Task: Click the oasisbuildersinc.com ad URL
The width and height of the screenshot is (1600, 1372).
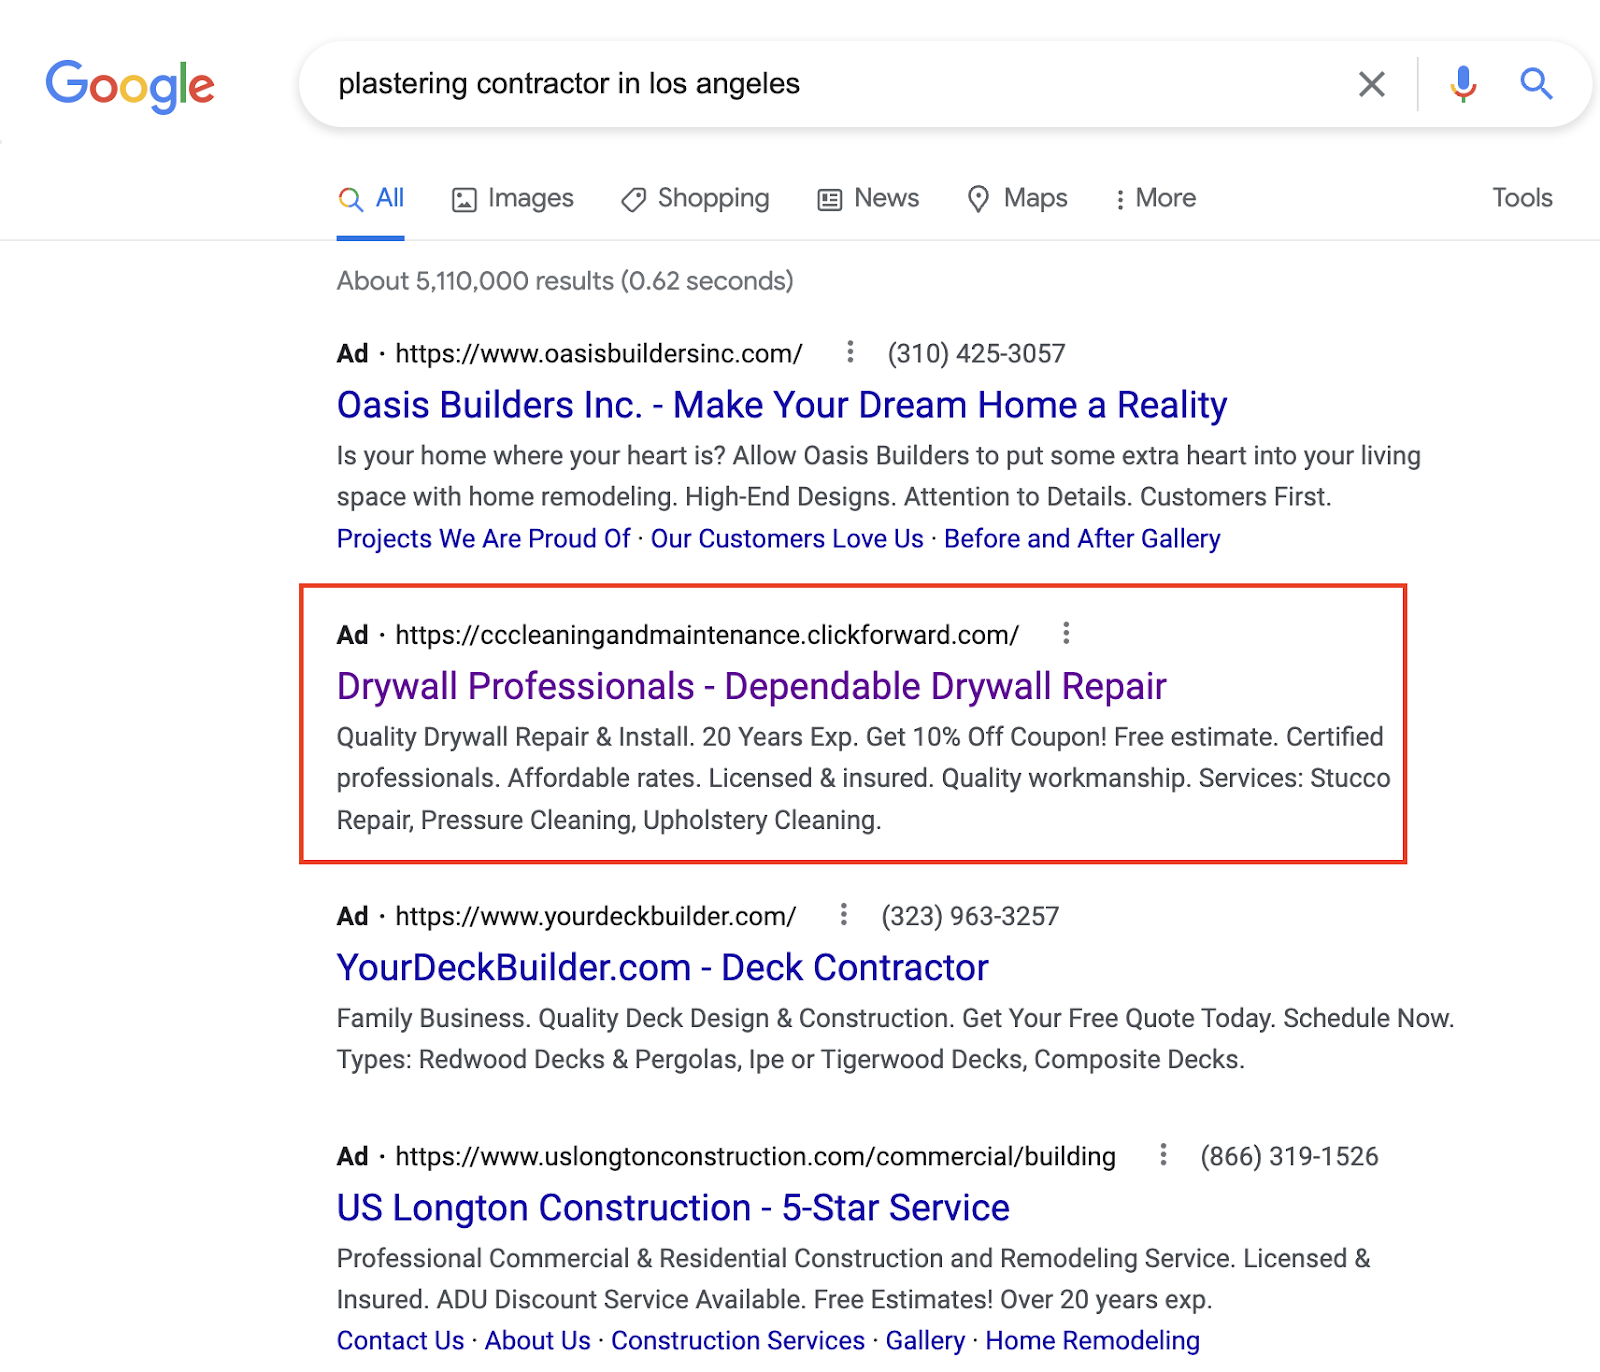Action: (599, 354)
